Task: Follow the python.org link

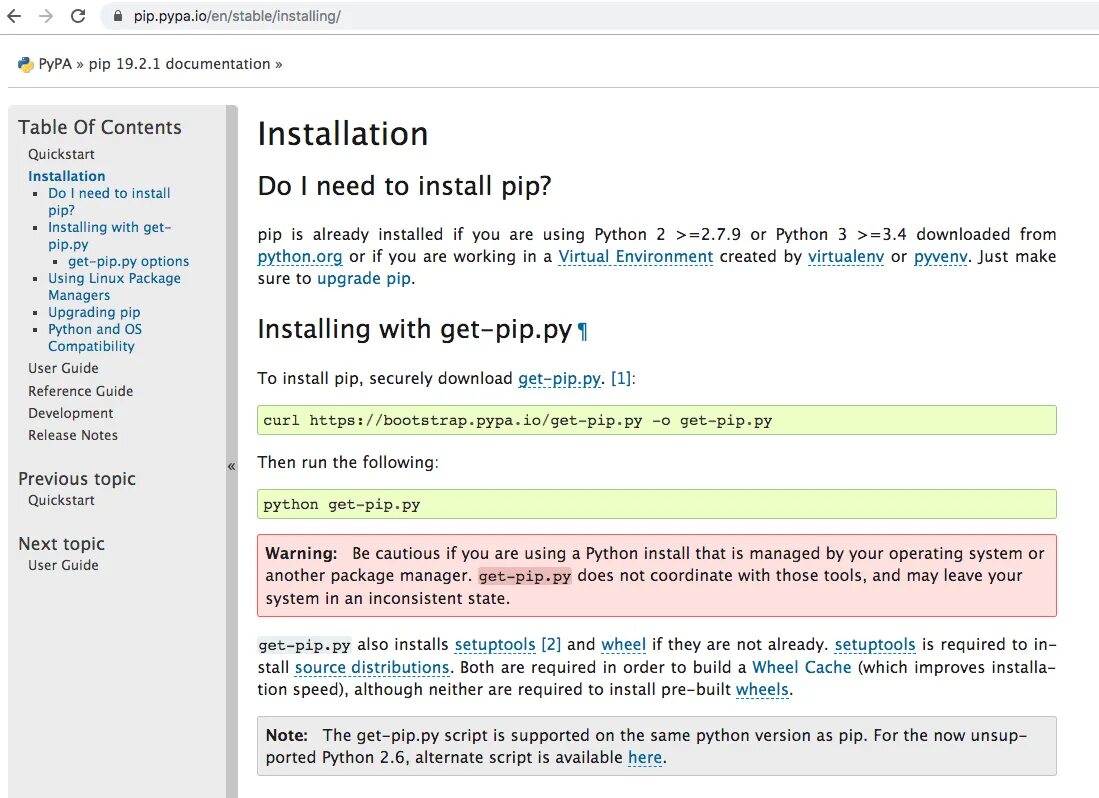Action: [x=300, y=256]
